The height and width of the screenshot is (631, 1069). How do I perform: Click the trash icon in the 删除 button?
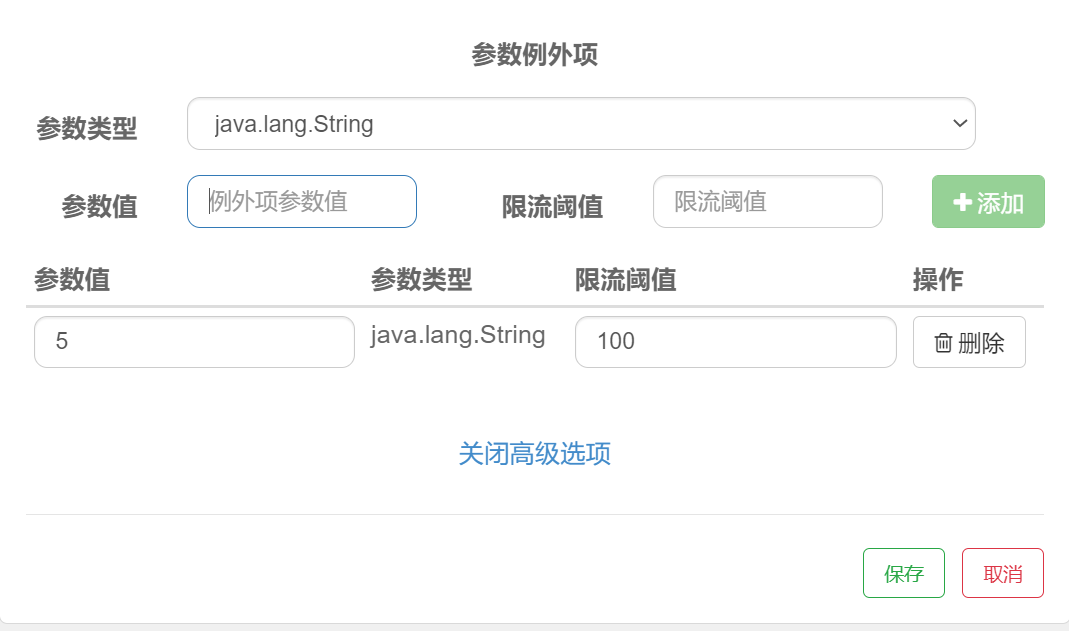point(943,343)
